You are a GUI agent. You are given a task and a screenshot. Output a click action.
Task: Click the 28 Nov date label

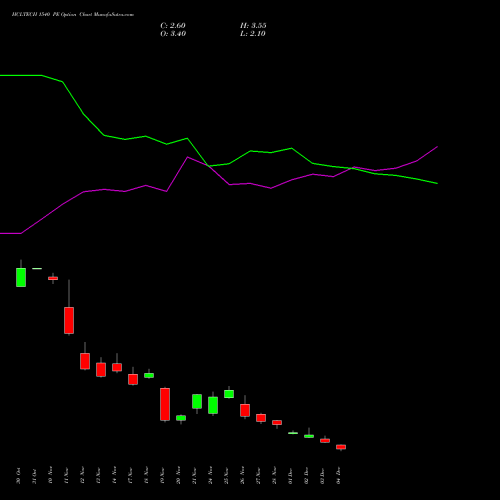coord(274,475)
